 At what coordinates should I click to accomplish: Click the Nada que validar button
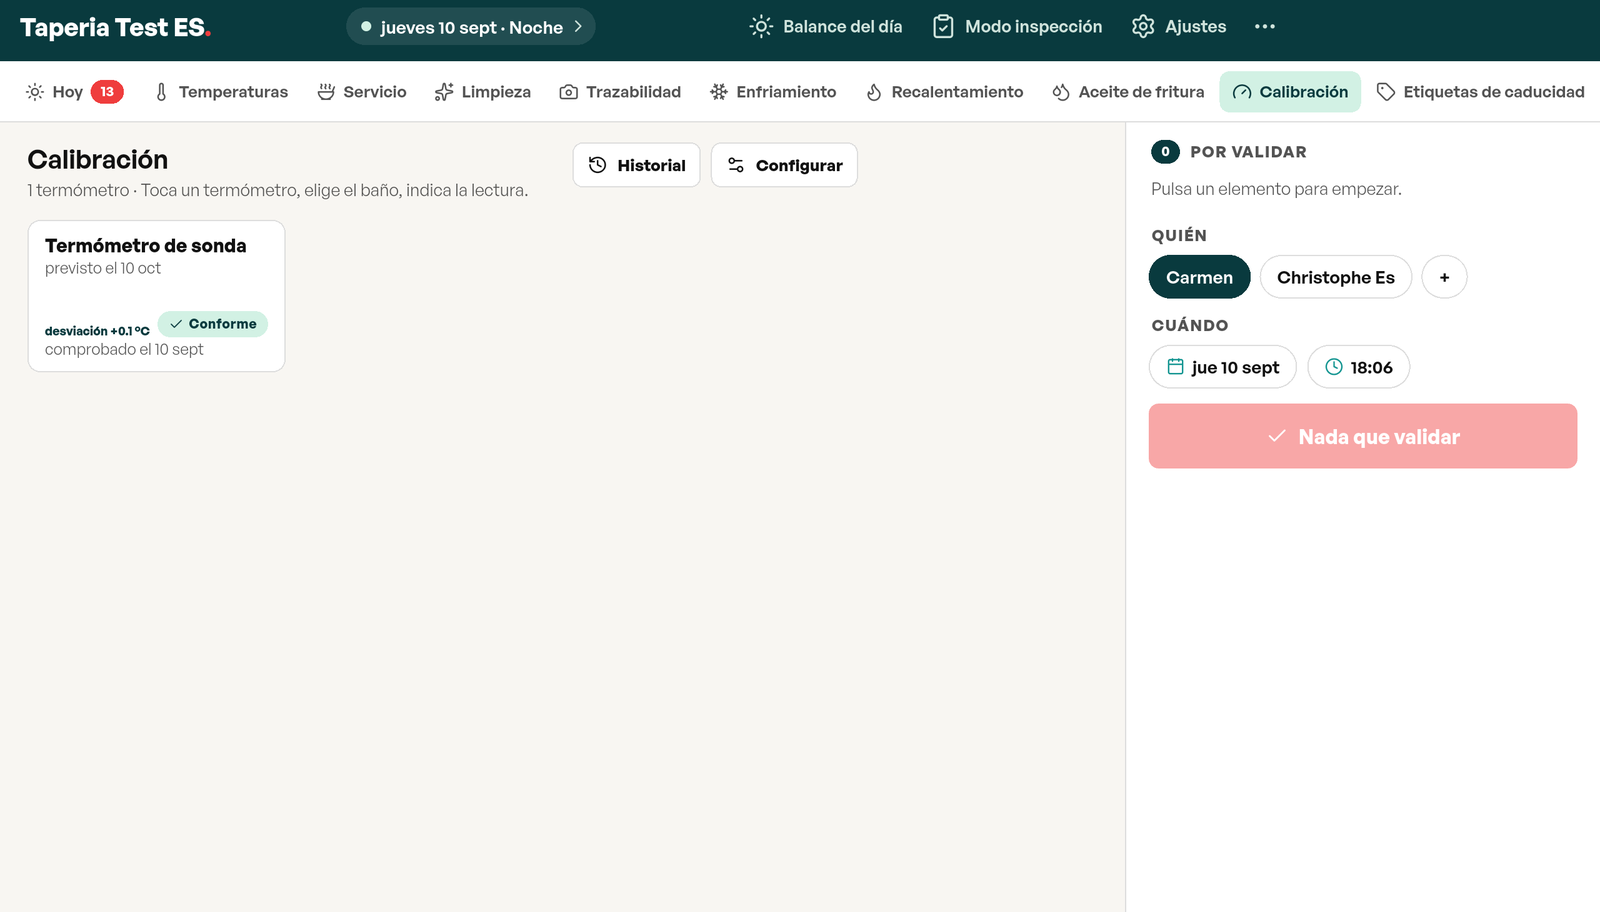1363,436
